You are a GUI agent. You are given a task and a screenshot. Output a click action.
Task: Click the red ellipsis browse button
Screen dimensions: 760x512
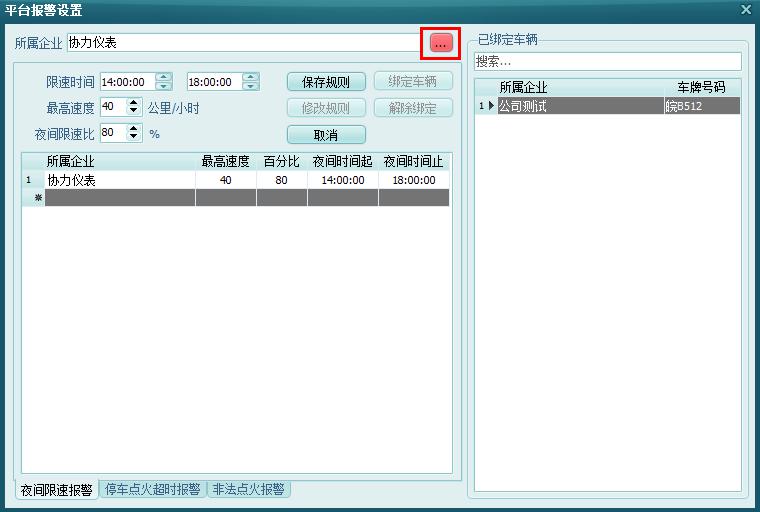pyautogui.click(x=440, y=43)
